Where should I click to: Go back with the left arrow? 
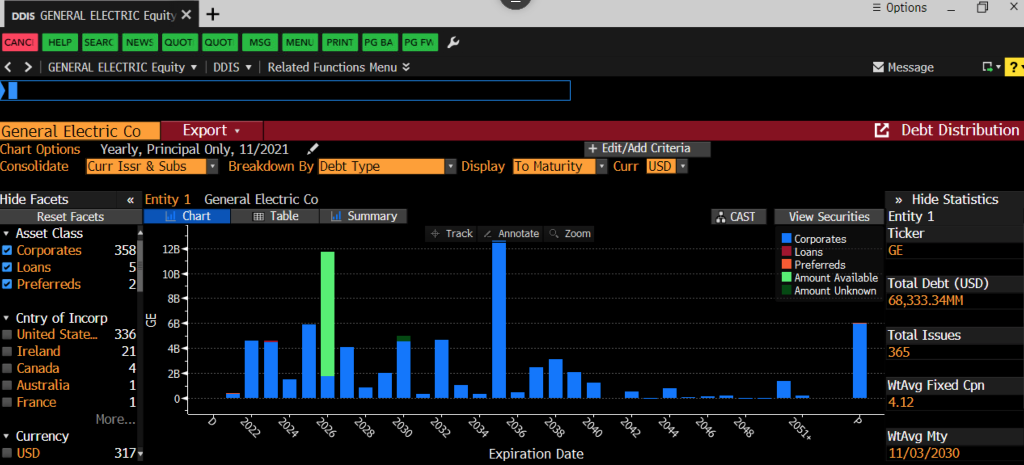(x=8, y=67)
